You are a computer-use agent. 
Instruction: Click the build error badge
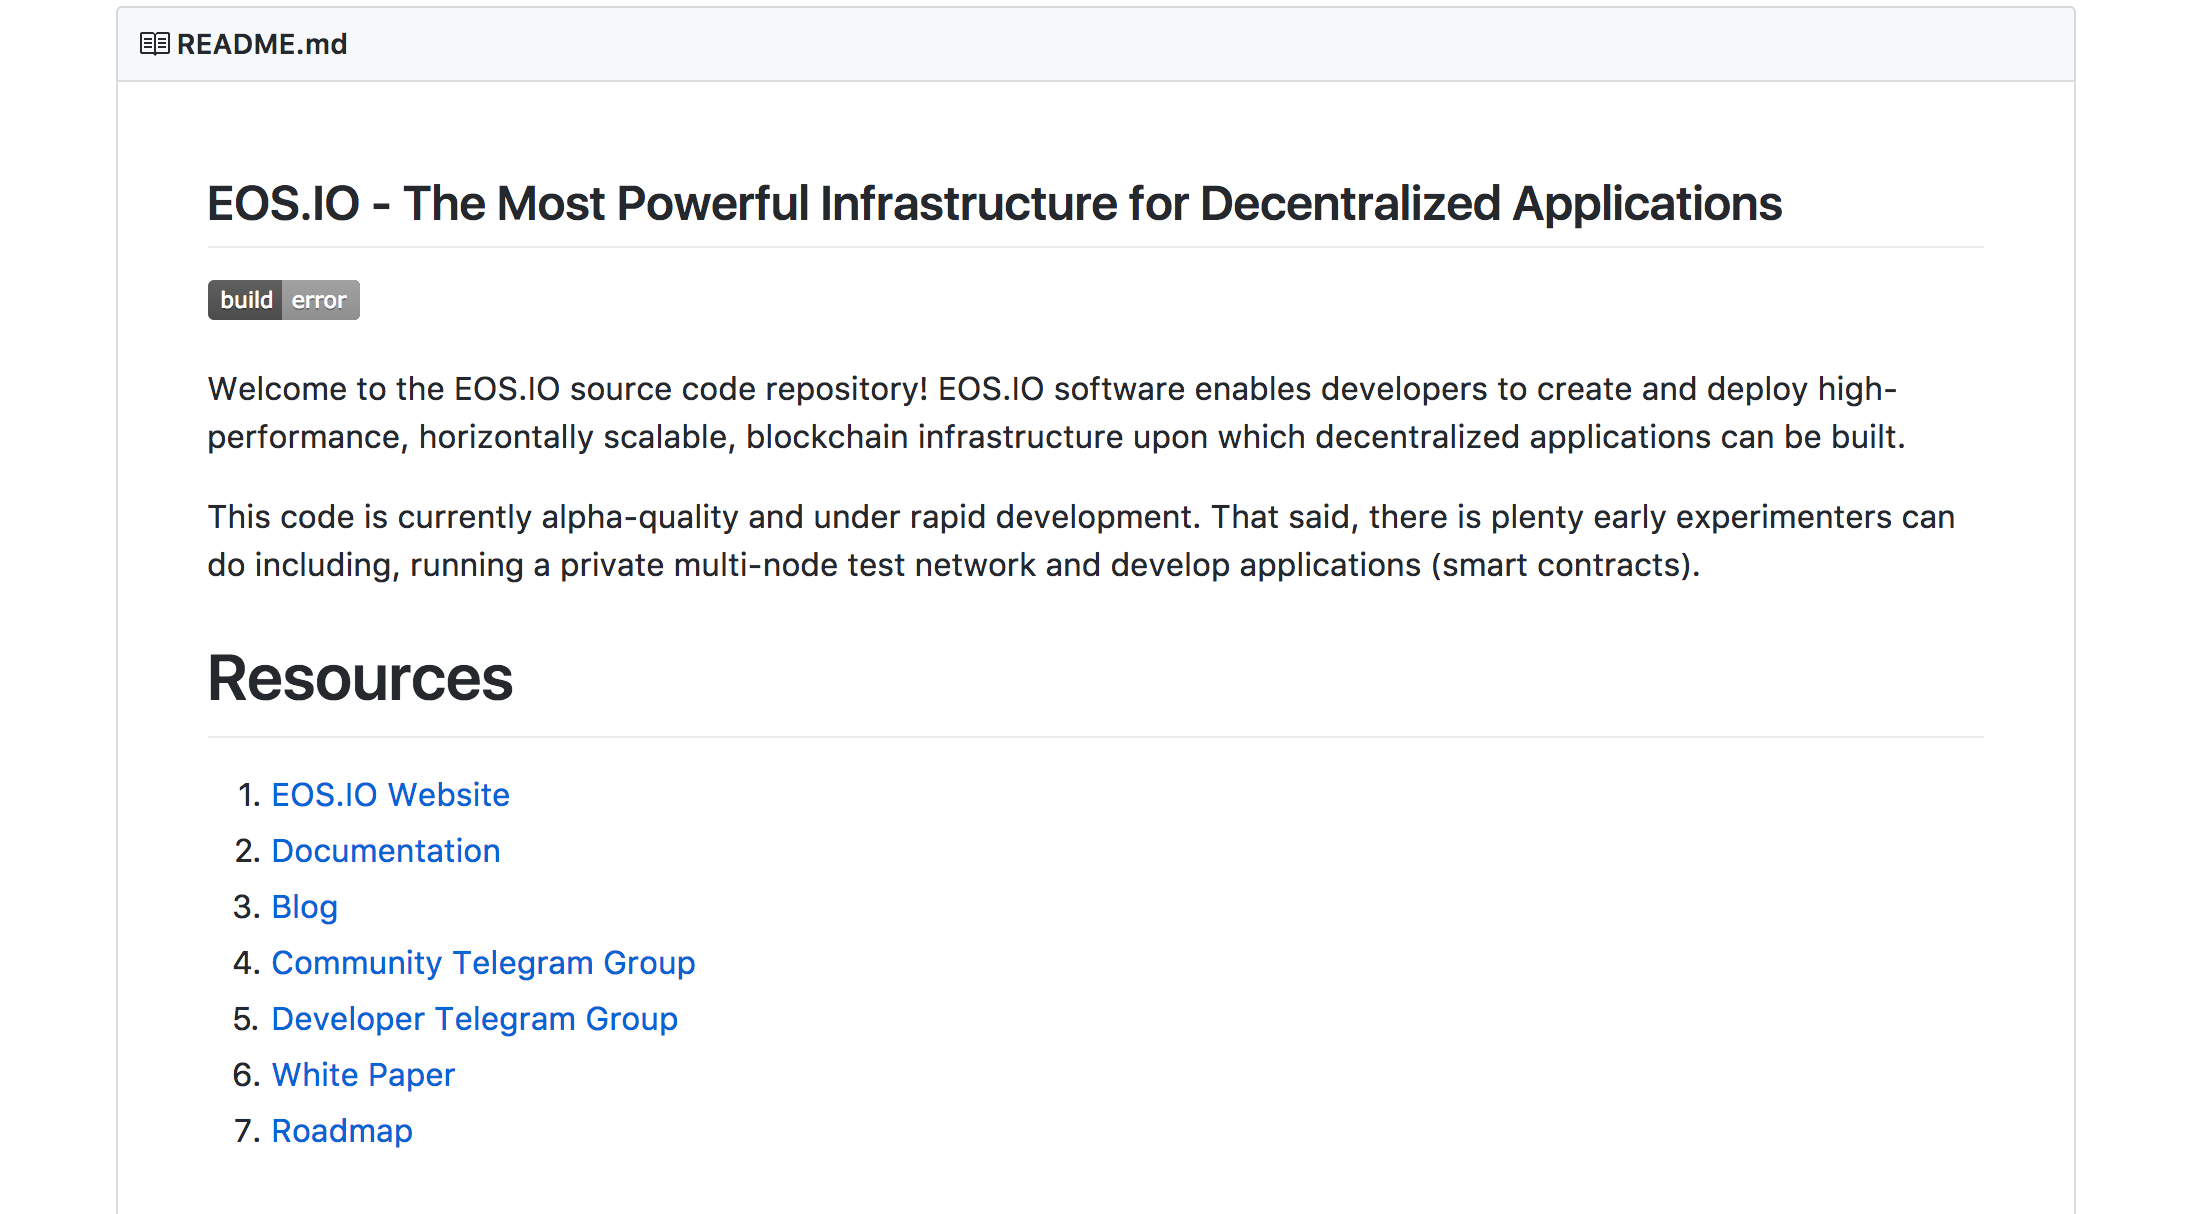coord(283,300)
